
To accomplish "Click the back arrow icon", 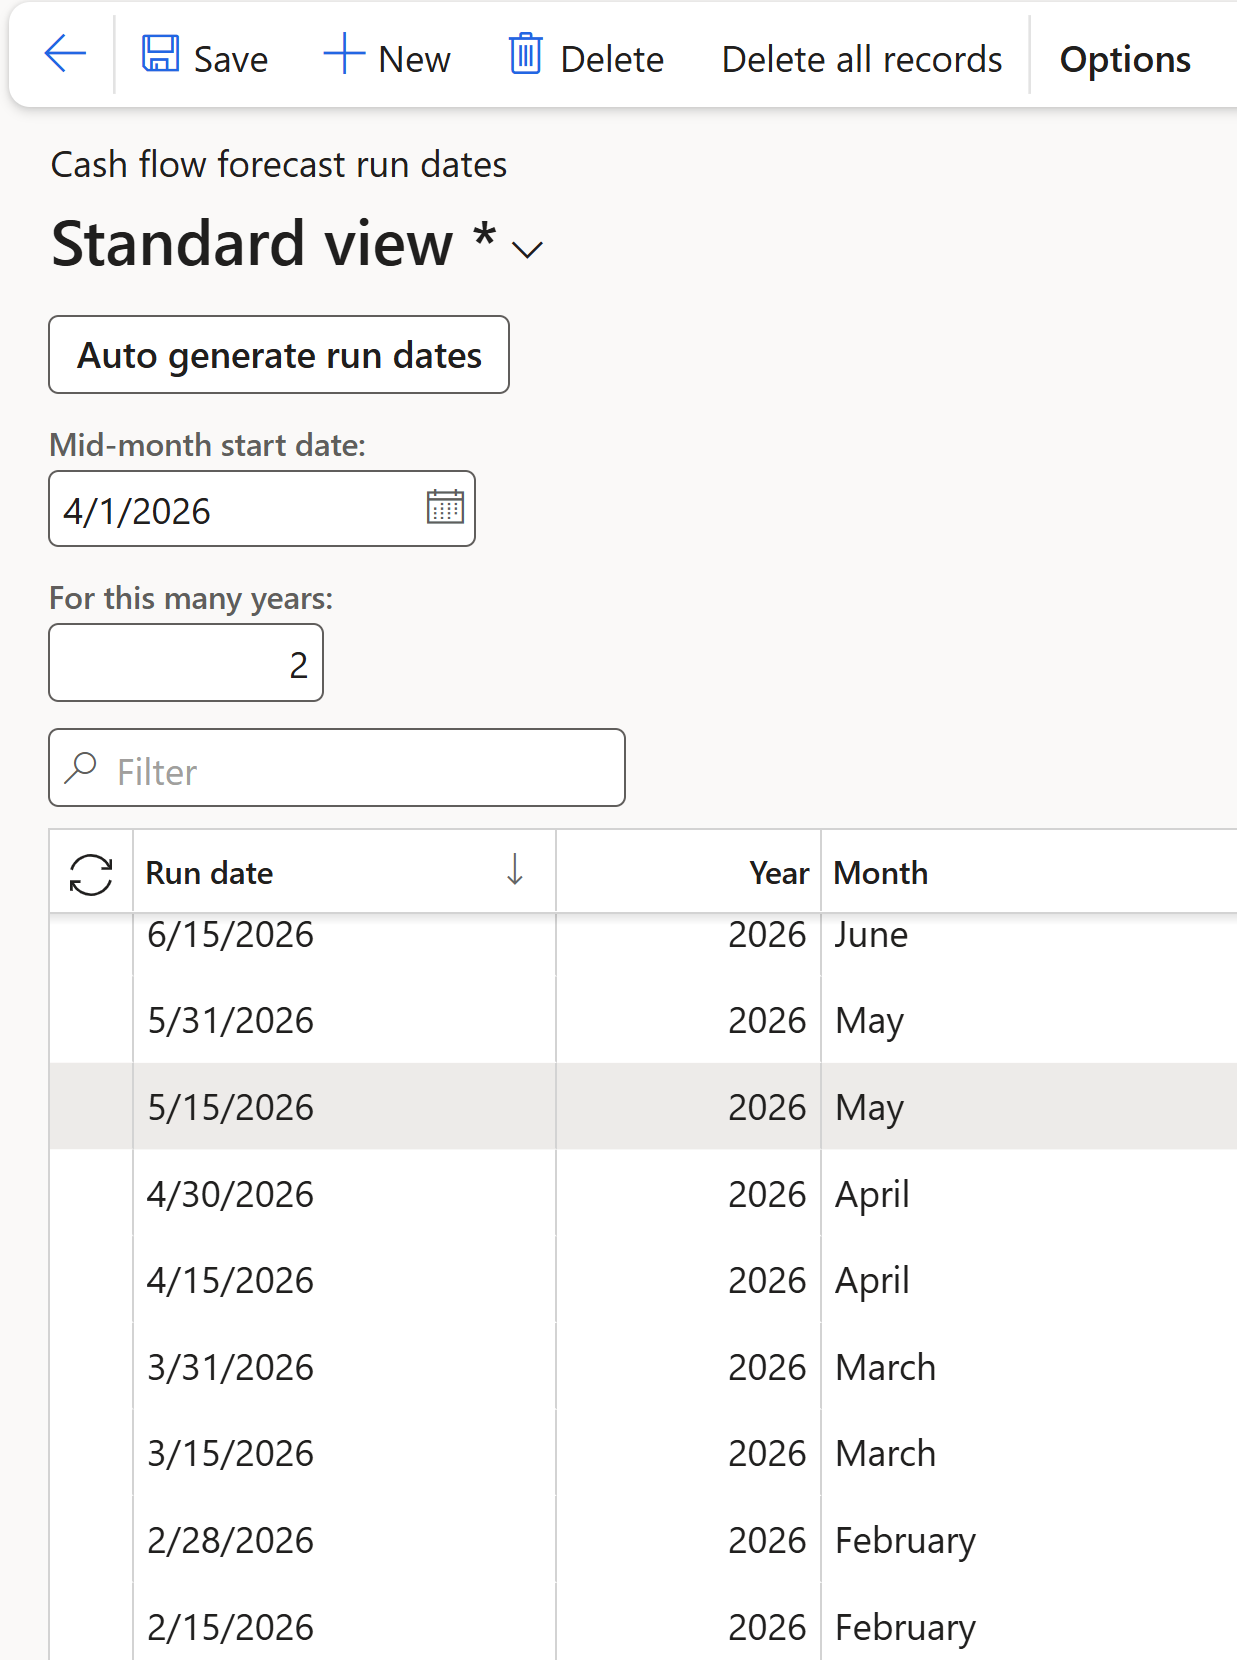I will tap(65, 54).
